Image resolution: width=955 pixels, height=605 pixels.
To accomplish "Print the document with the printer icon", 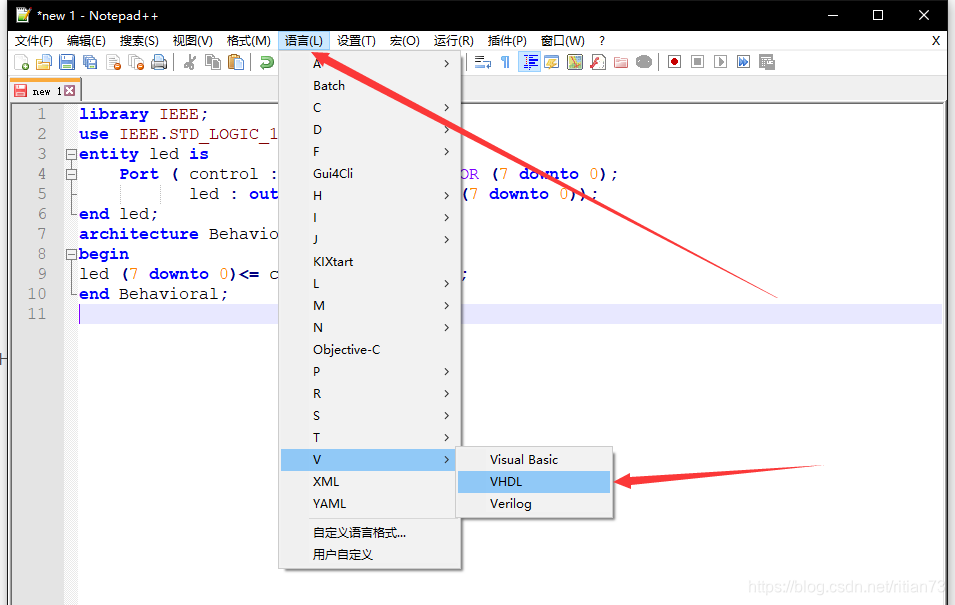I will (159, 62).
